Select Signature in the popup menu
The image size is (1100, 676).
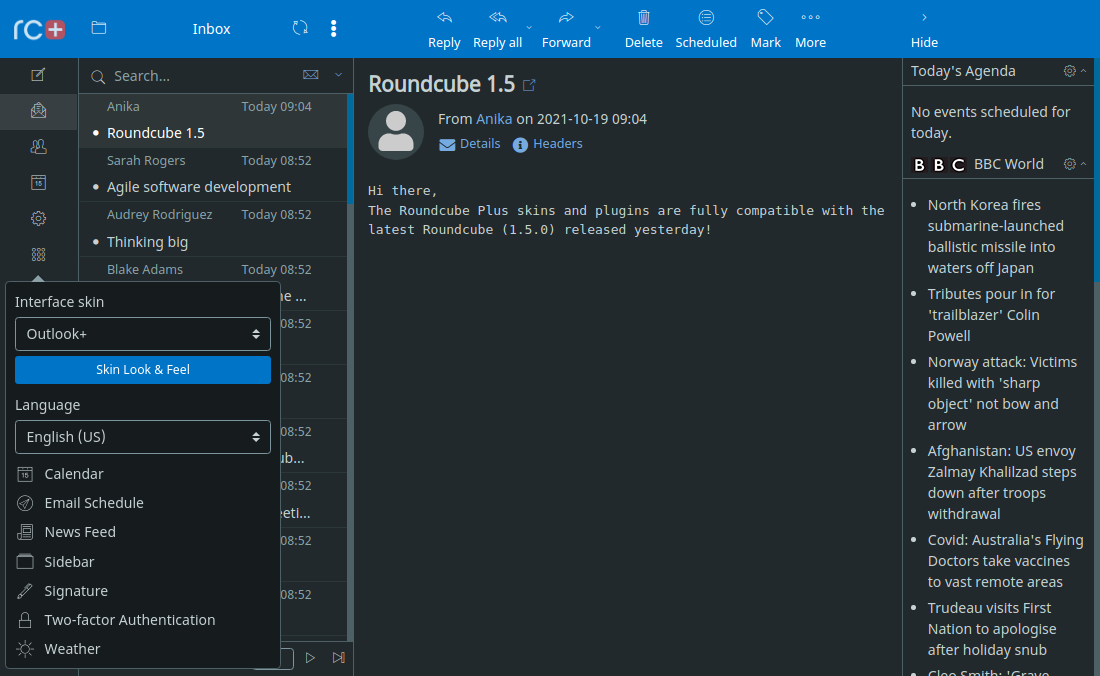click(142, 591)
